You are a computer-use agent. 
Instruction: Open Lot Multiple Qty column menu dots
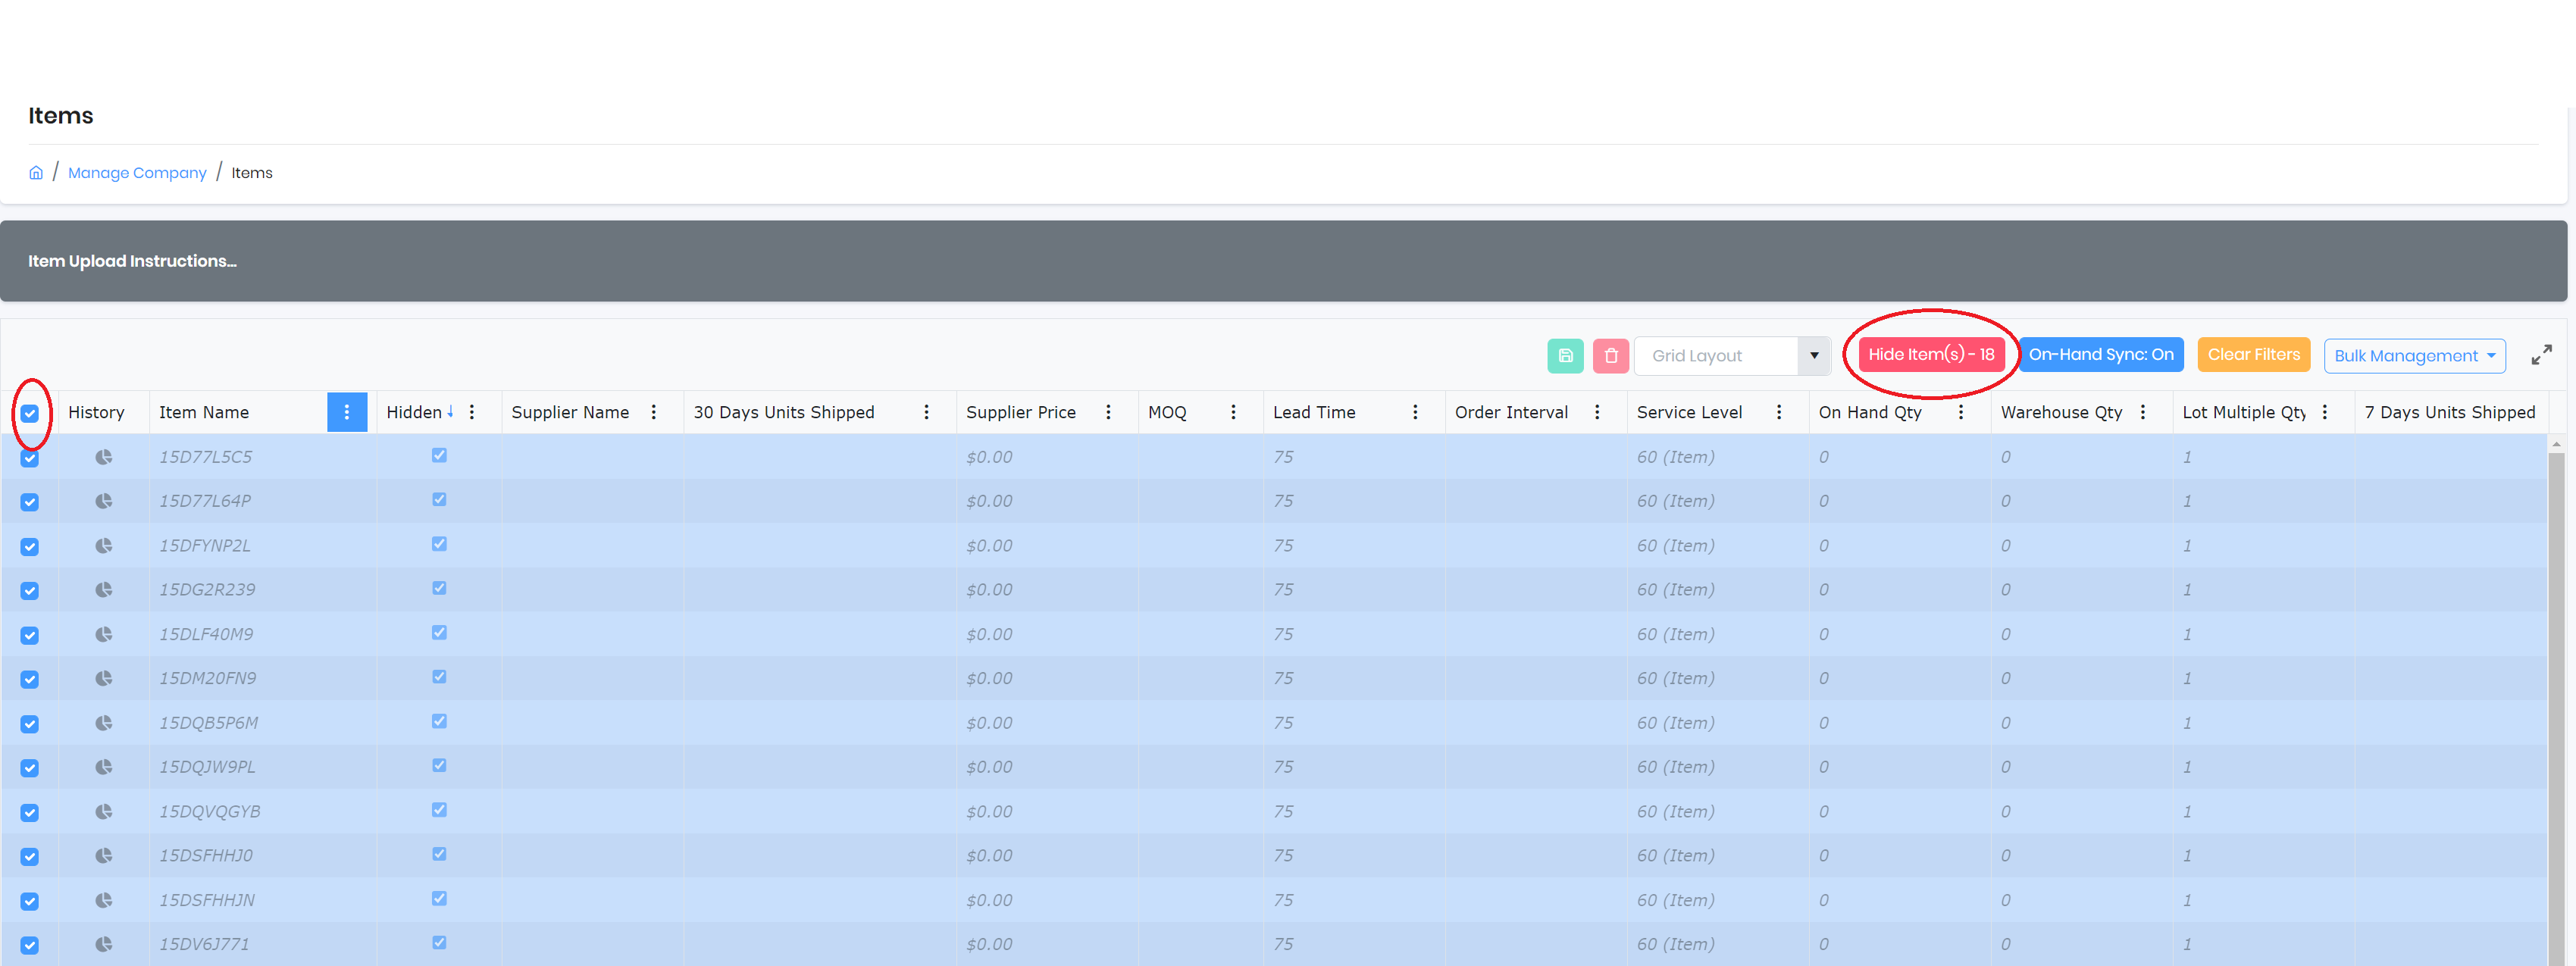point(2325,412)
